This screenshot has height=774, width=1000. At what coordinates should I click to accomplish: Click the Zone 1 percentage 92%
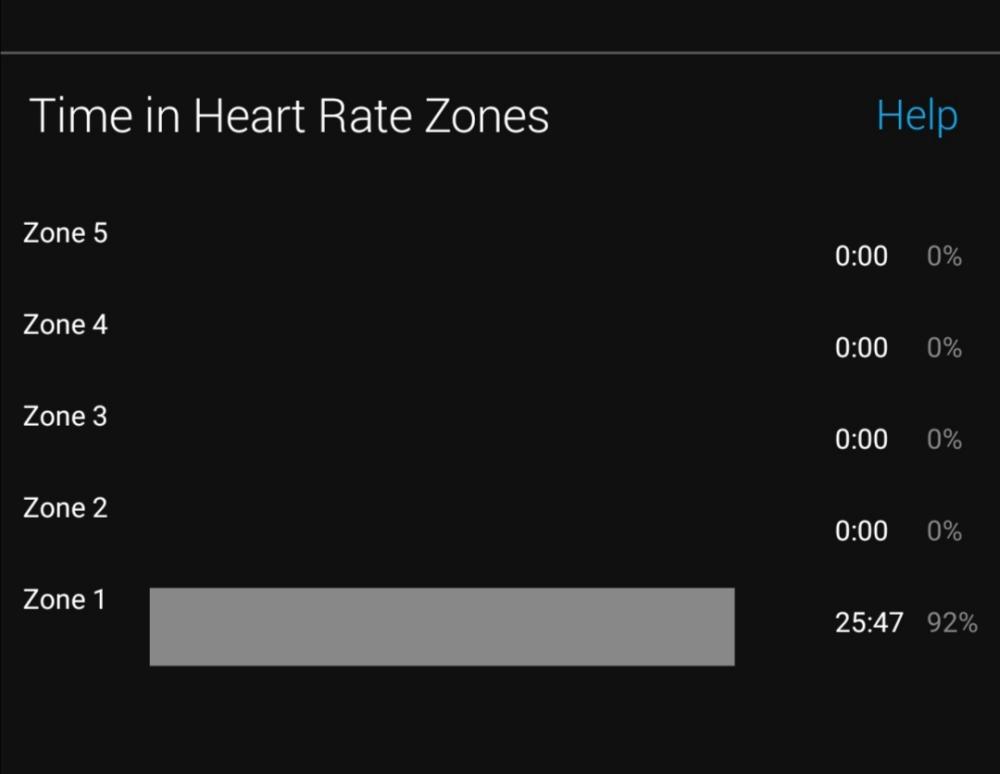pyautogui.click(x=952, y=623)
